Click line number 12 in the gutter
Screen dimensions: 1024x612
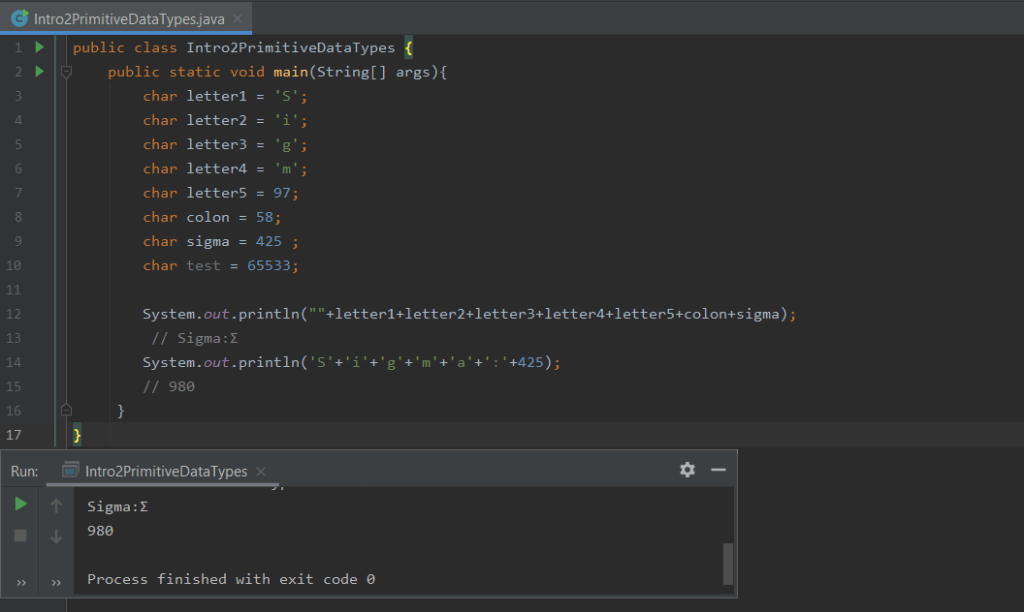[x=14, y=314]
